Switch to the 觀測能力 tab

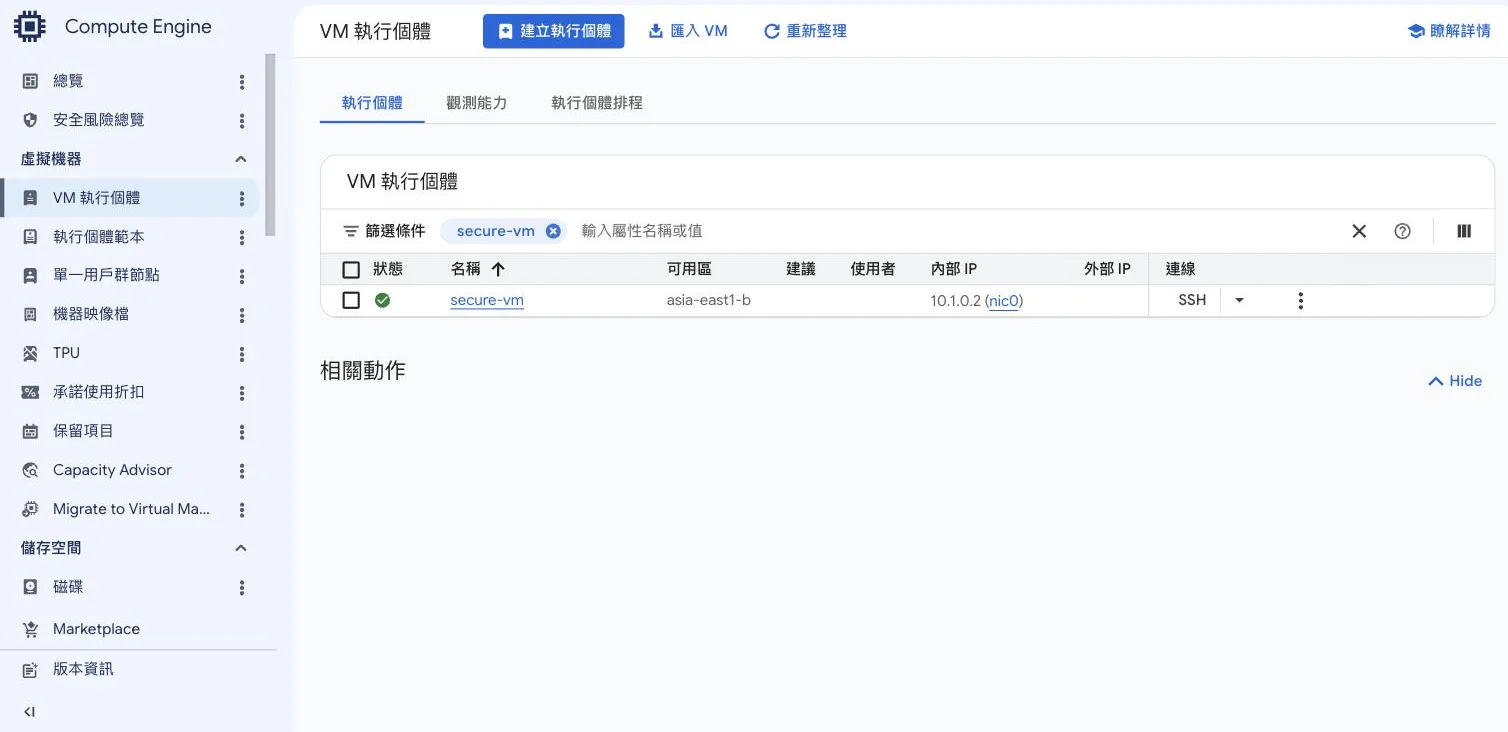[477, 103]
